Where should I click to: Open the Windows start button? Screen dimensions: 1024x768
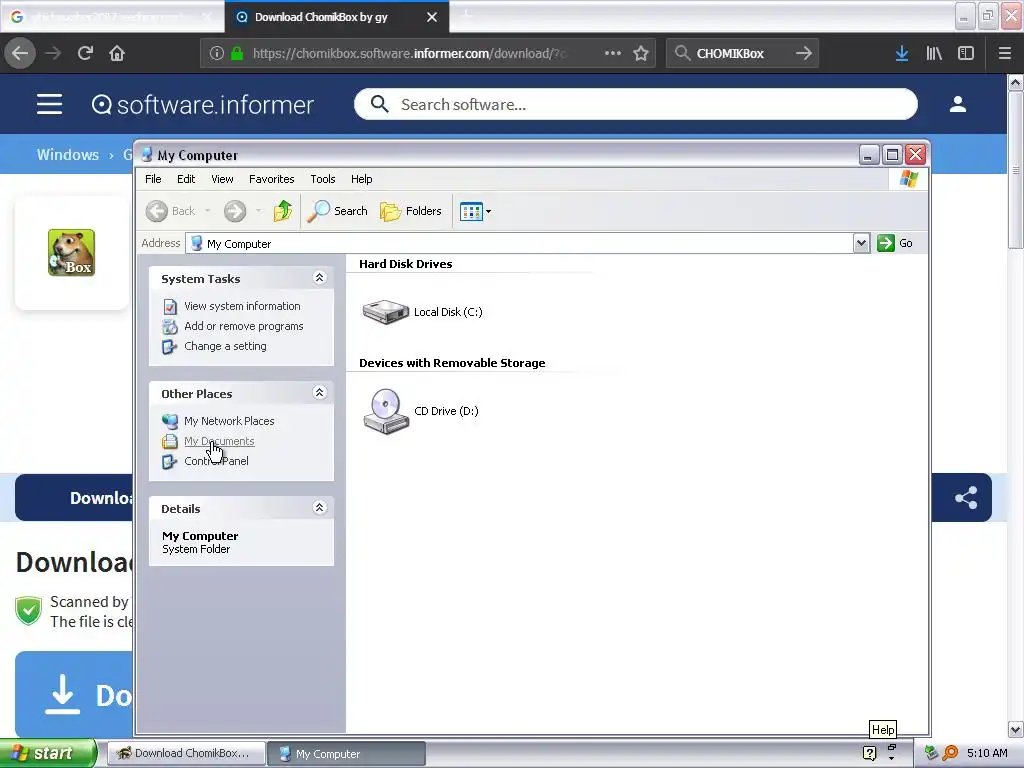[47, 754]
